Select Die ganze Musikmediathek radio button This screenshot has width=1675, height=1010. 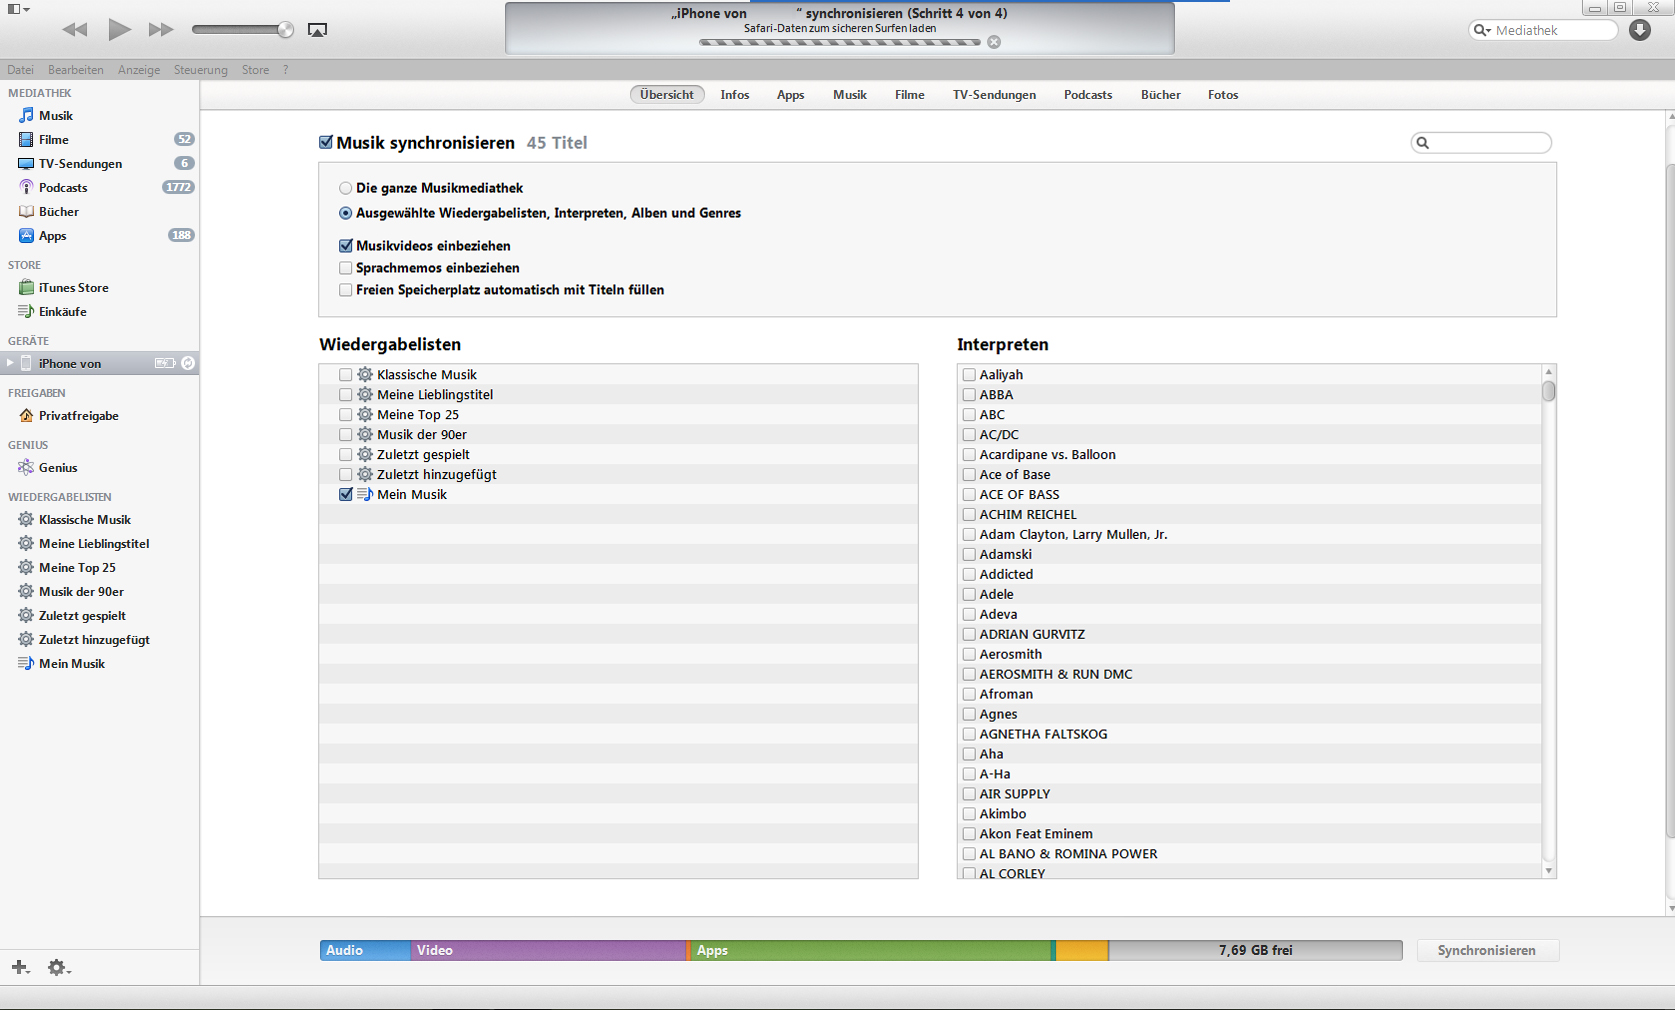(x=345, y=188)
